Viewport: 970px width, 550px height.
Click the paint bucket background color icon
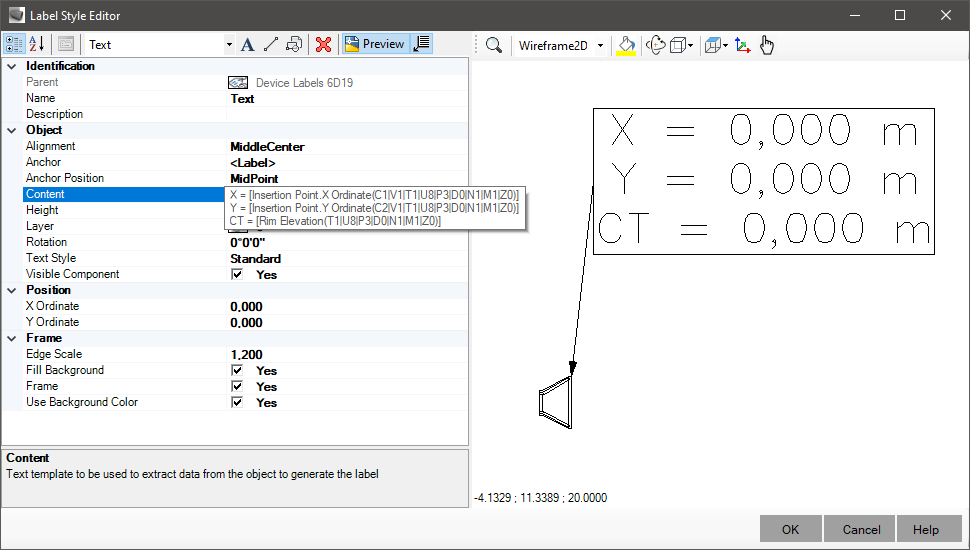[x=626, y=45]
